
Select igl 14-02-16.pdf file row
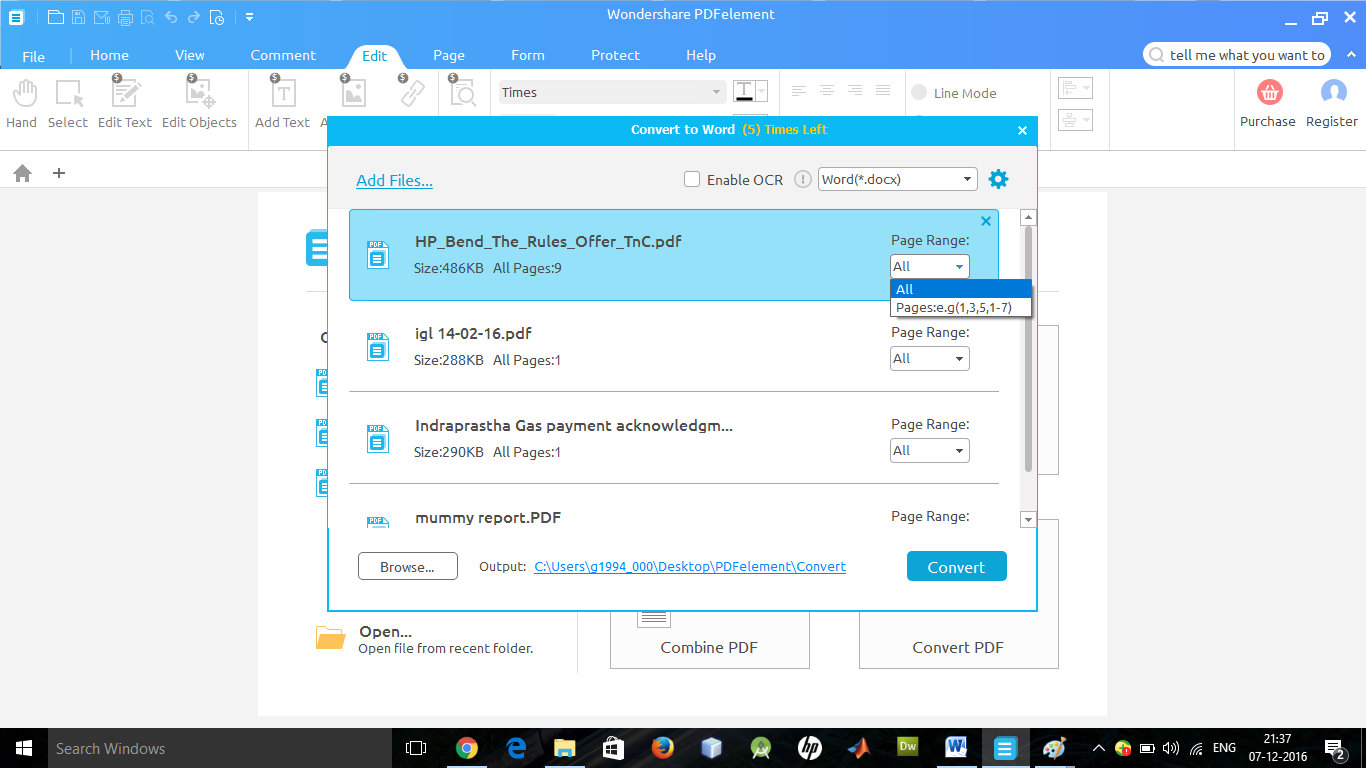[674, 346]
